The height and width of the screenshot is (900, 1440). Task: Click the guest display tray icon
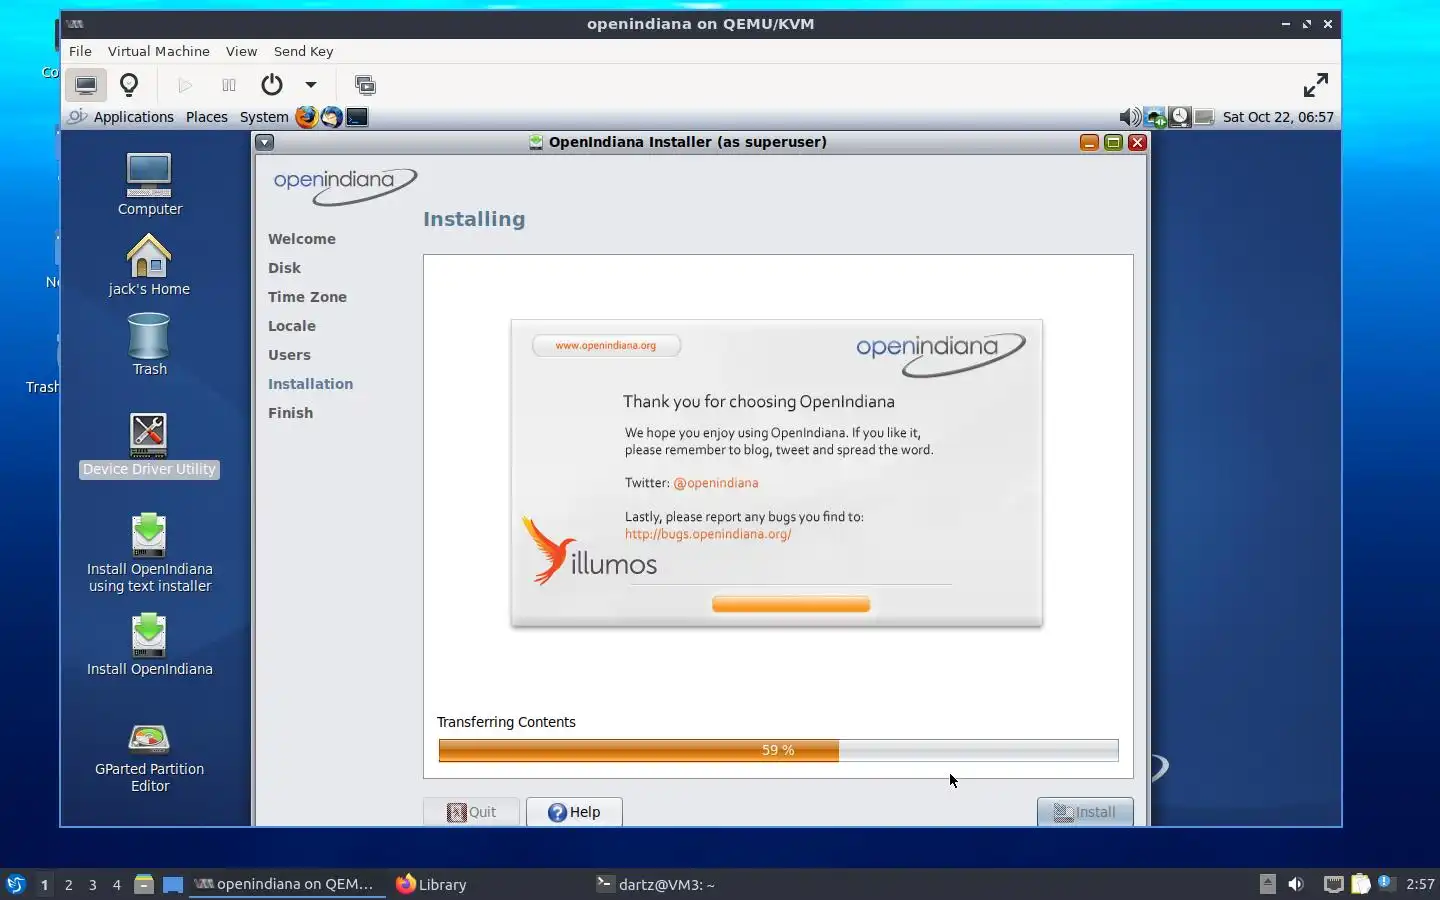[x=1205, y=117]
